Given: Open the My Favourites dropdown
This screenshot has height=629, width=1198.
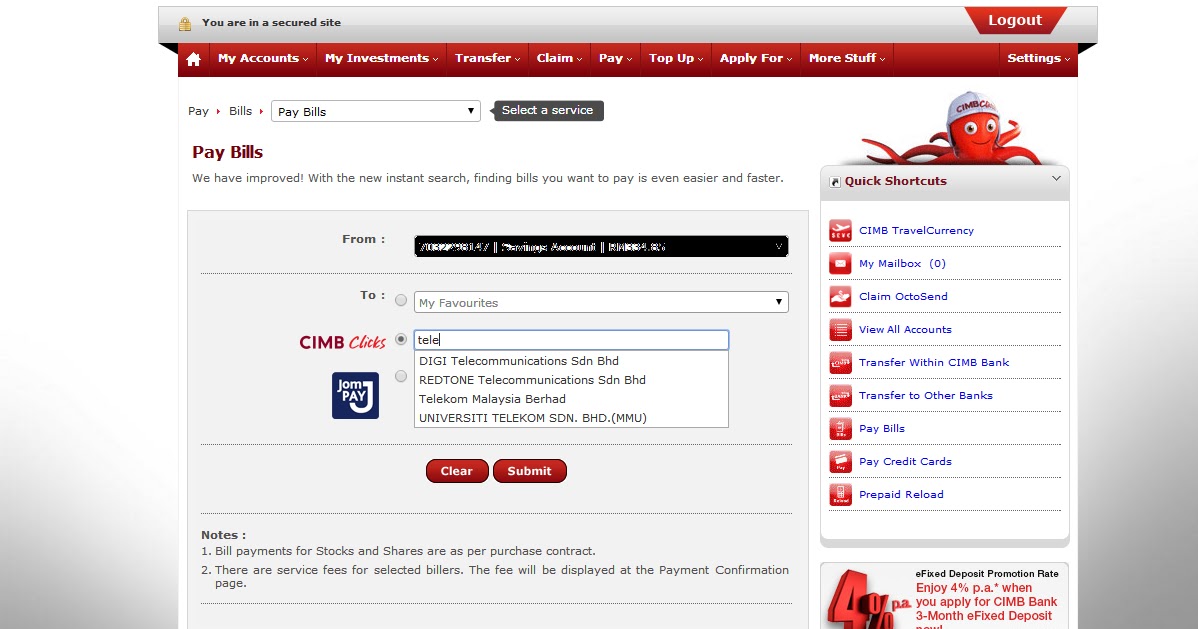Looking at the screenshot, I should [x=601, y=303].
